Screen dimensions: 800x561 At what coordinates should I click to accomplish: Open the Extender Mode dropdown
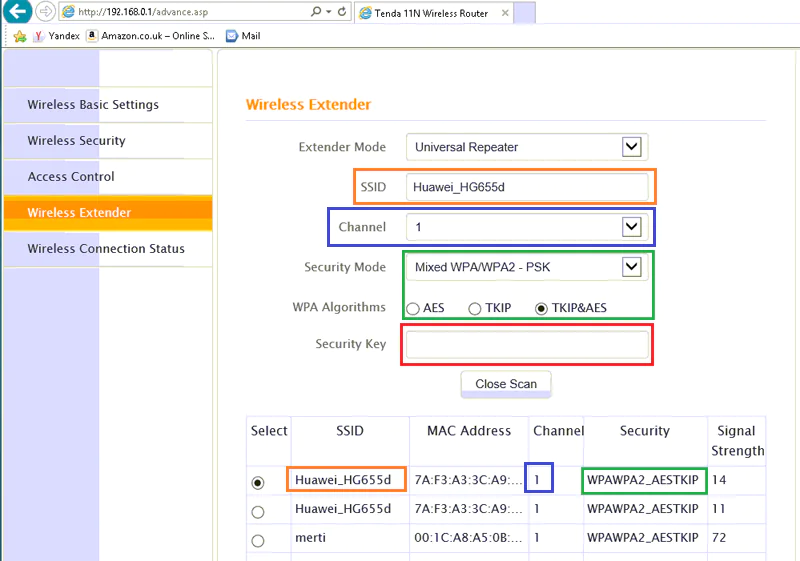coord(631,147)
